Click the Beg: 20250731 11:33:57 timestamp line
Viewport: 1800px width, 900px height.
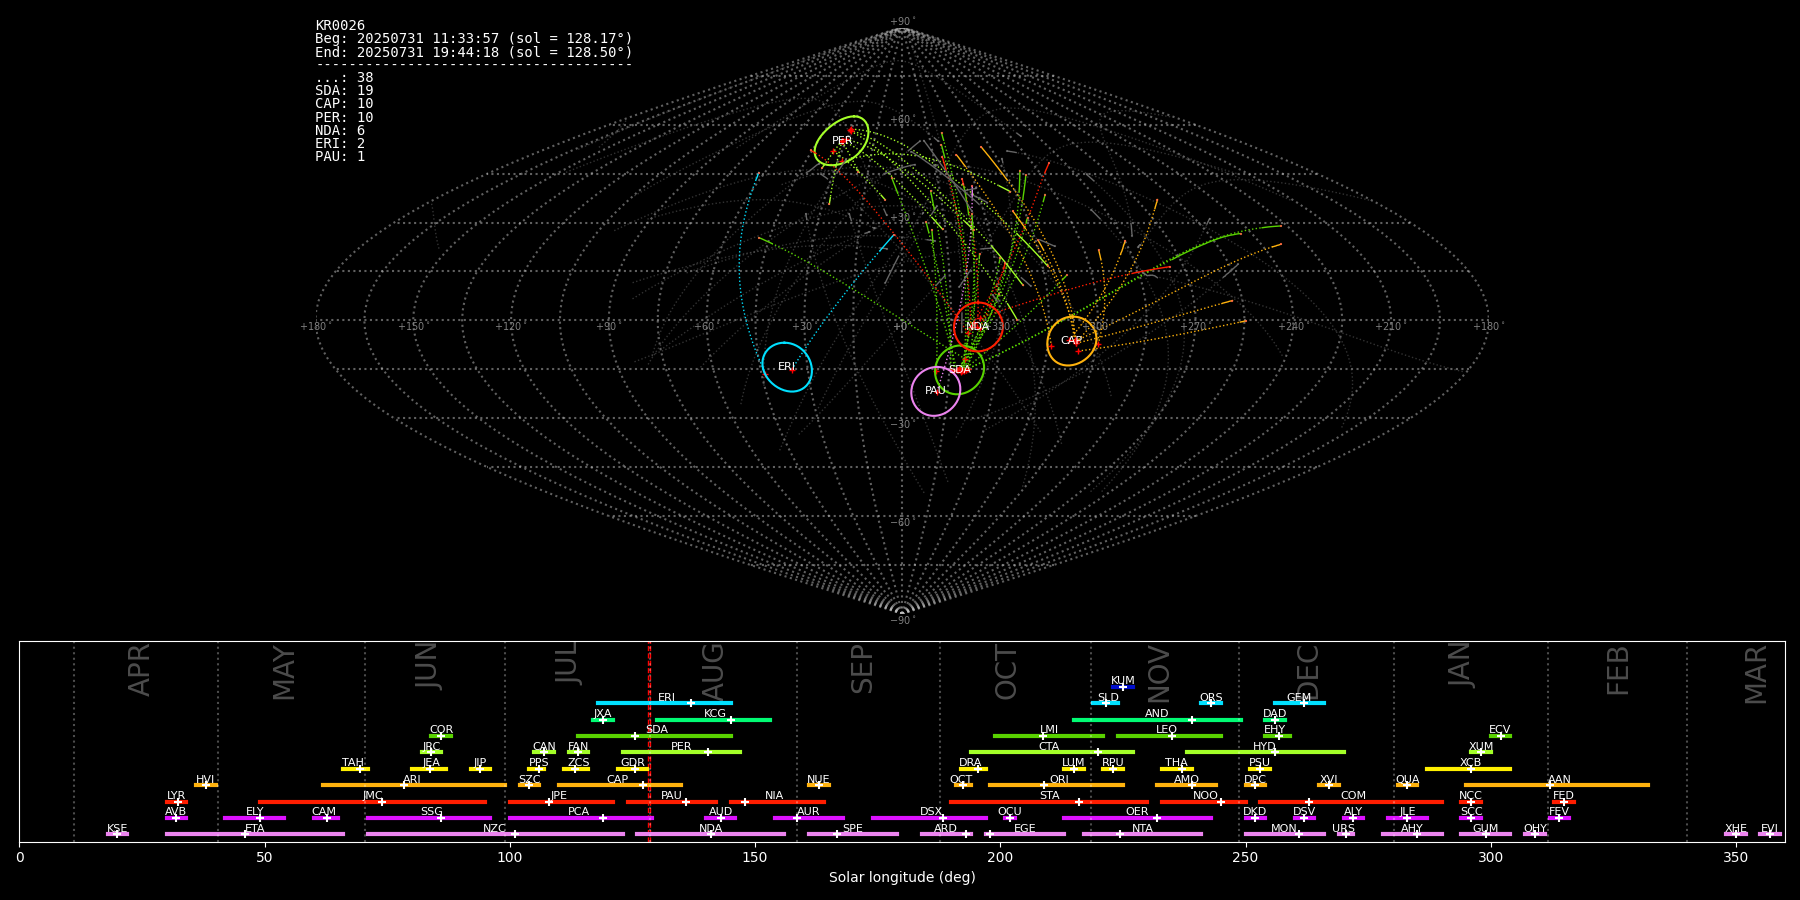pos(474,38)
